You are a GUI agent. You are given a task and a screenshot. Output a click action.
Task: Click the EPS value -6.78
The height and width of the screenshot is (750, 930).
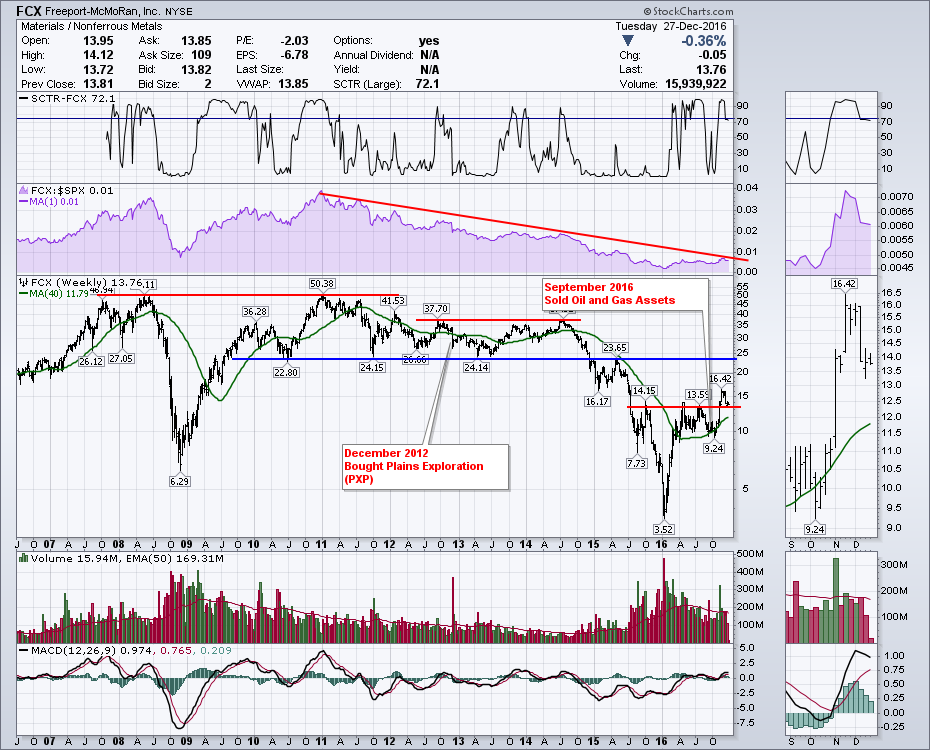pos(294,55)
